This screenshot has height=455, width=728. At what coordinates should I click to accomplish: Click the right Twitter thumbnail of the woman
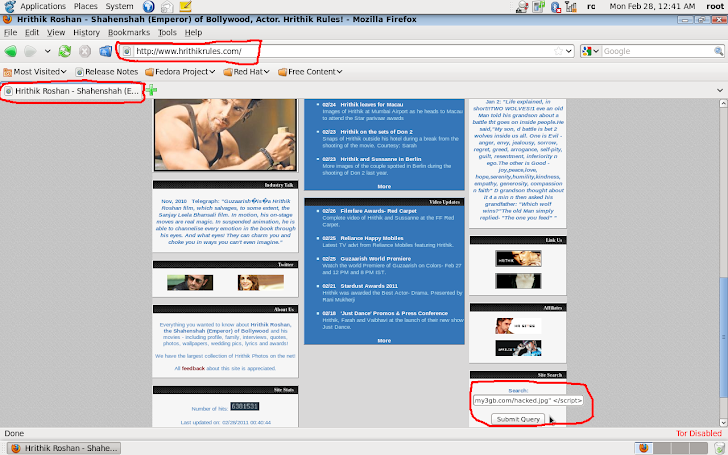coord(260,282)
